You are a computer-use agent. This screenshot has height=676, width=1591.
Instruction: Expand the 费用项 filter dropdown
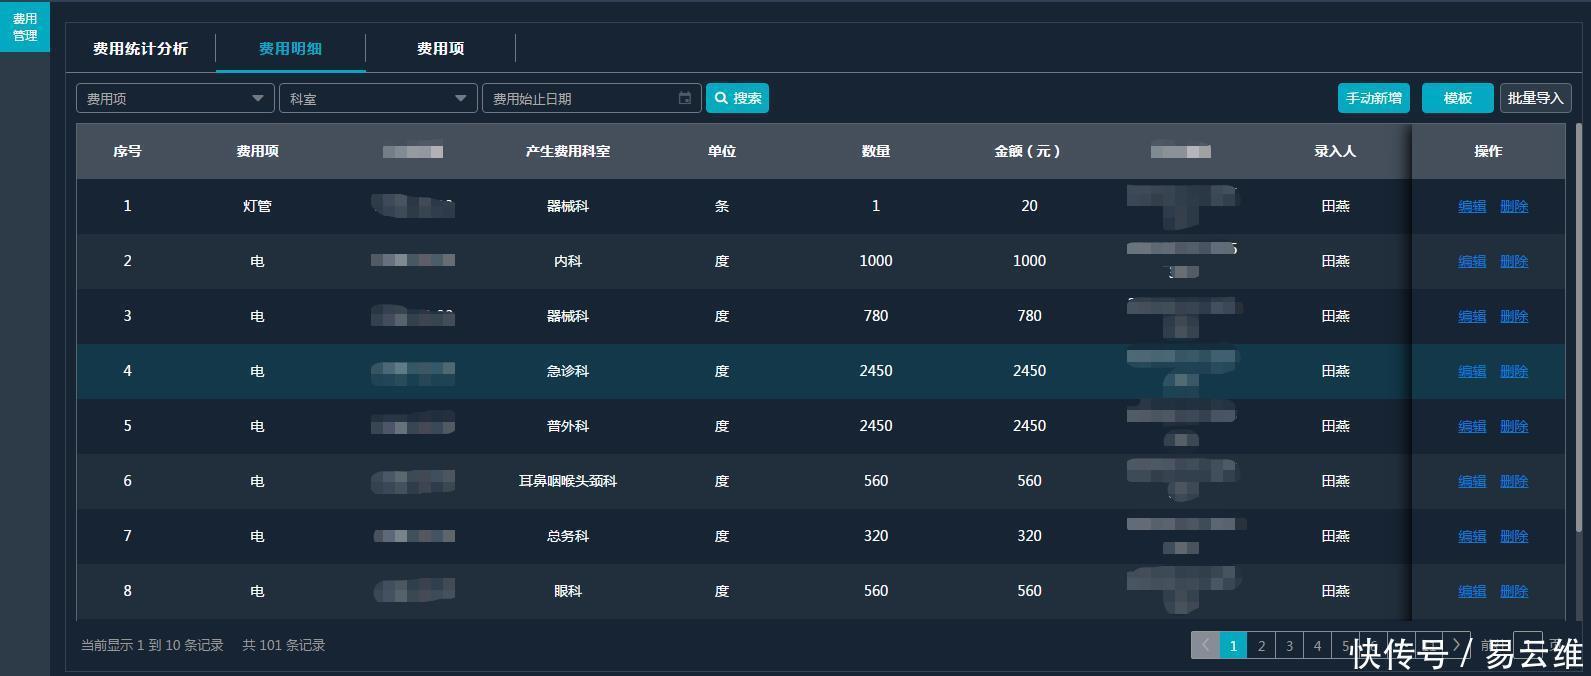(175, 98)
